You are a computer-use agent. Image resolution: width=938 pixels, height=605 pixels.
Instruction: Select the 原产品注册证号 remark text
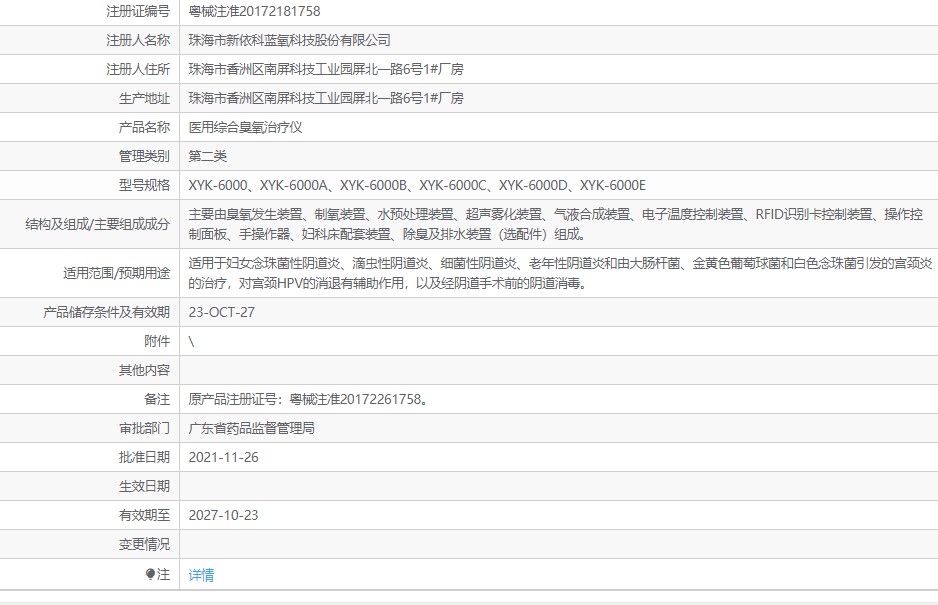point(309,399)
